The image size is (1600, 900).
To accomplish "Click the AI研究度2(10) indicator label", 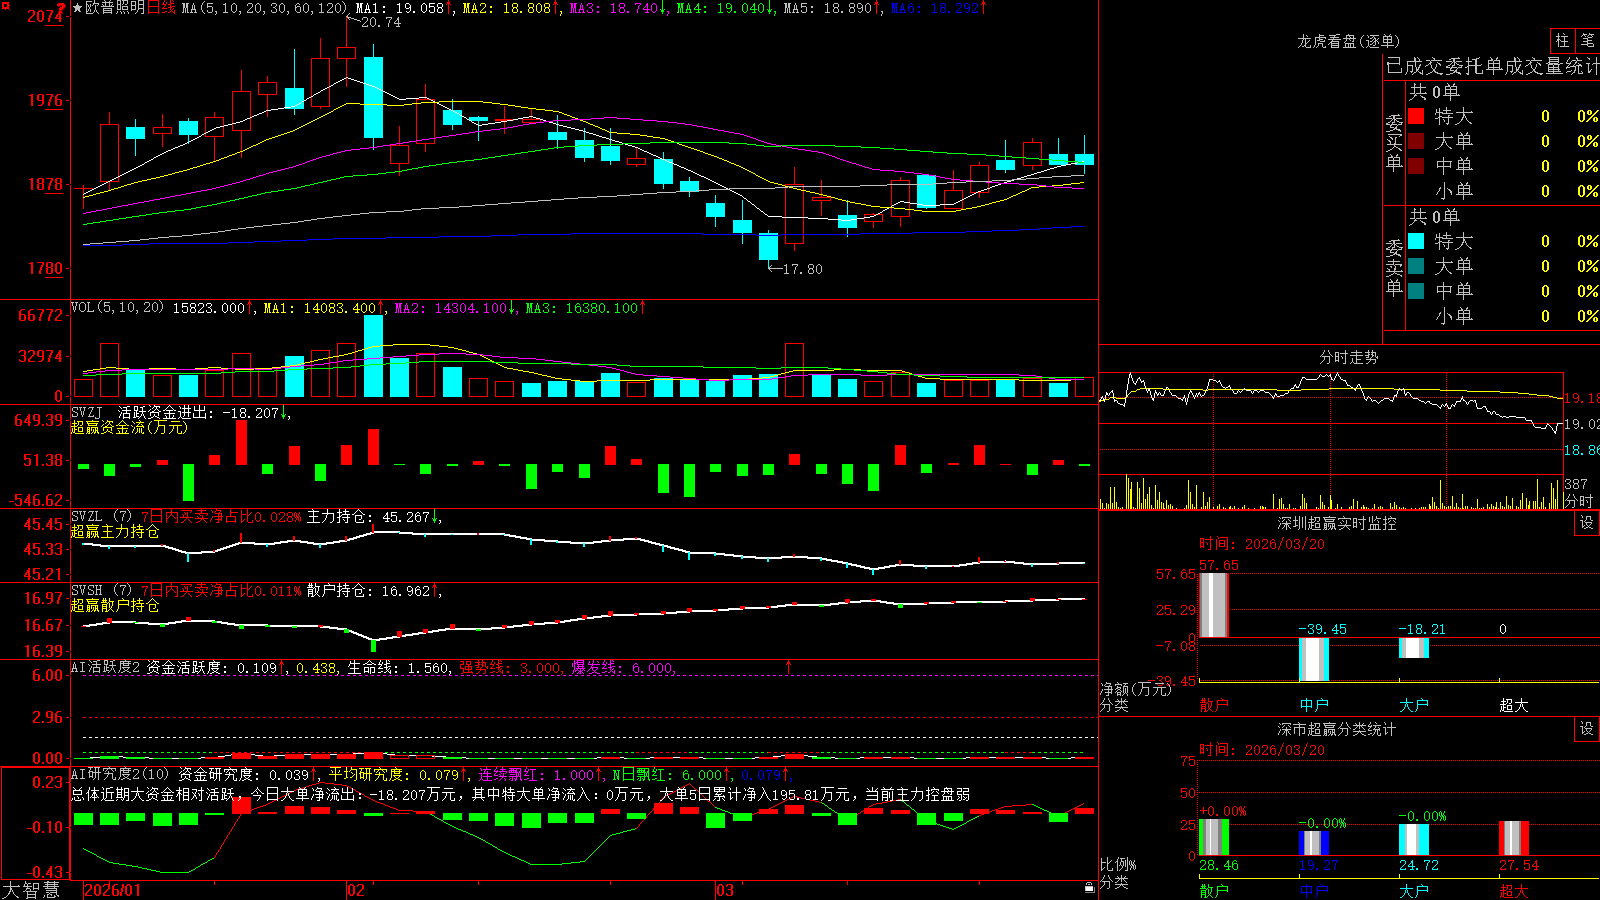I will click(120, 774).
